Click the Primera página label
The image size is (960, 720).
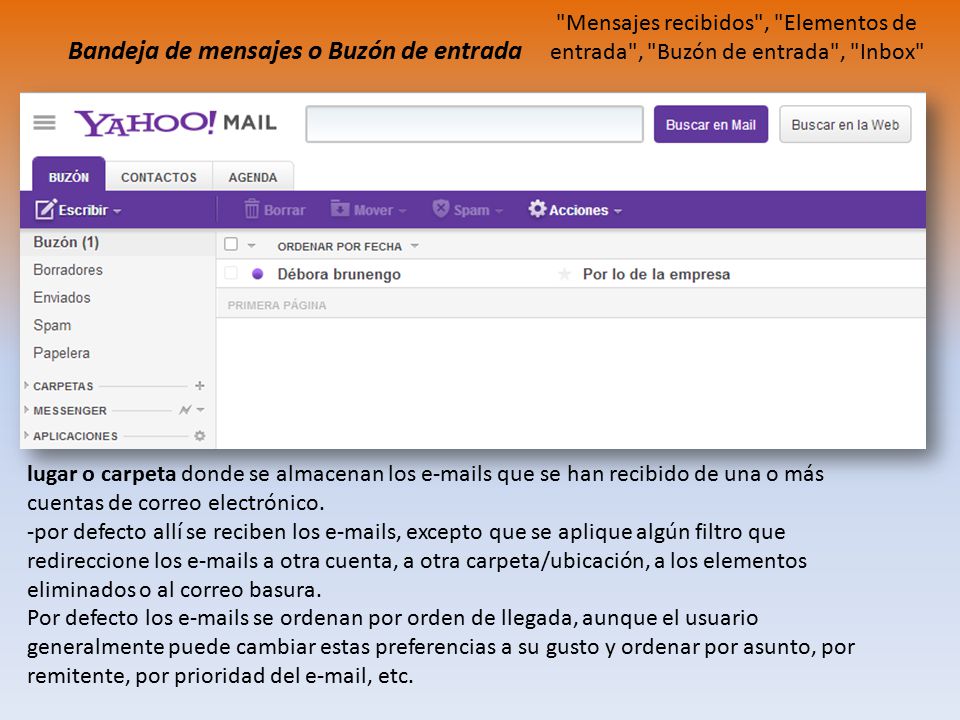click(277, 305)
